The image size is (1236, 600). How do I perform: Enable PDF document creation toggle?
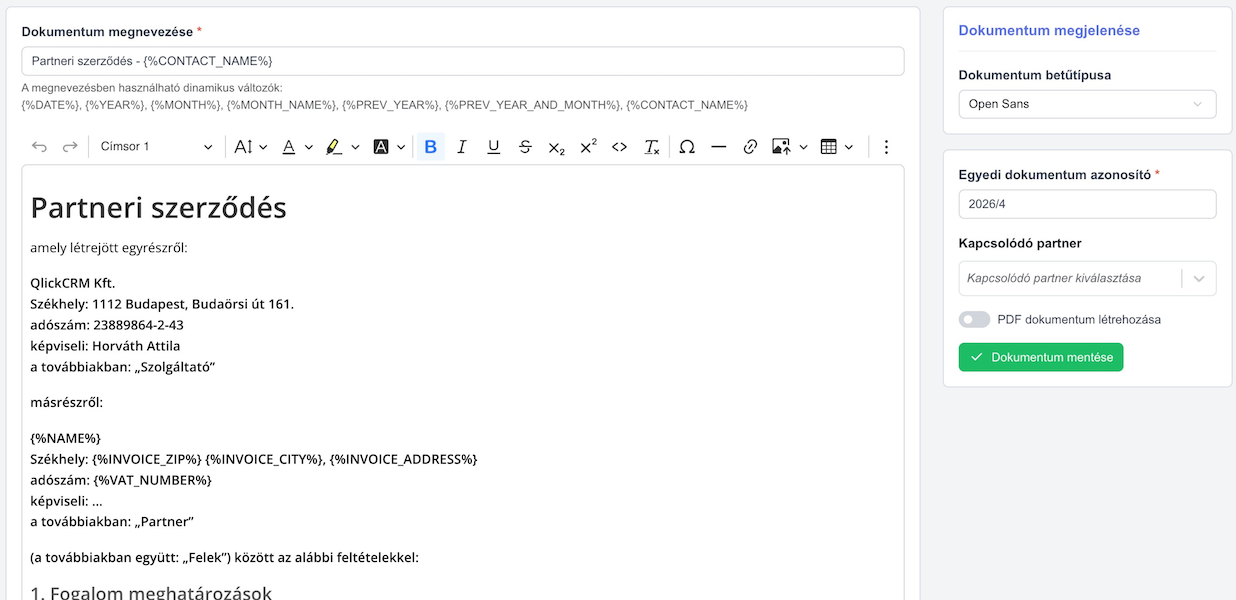[x=974, y=320]
